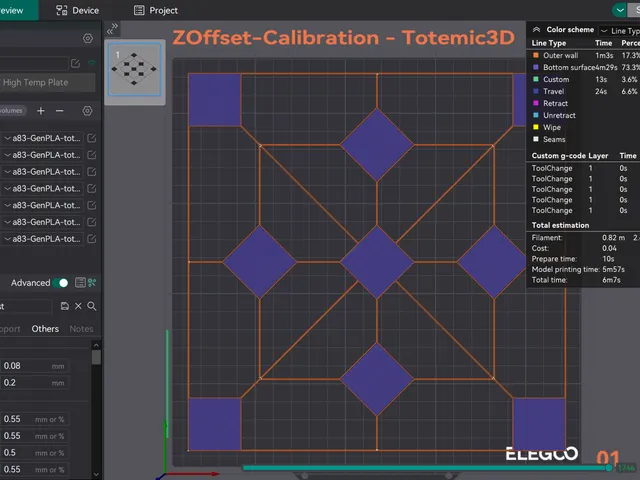Open the High Temp Plate dropdown
This screenshot has height=480, width=640.
(47, 82)
